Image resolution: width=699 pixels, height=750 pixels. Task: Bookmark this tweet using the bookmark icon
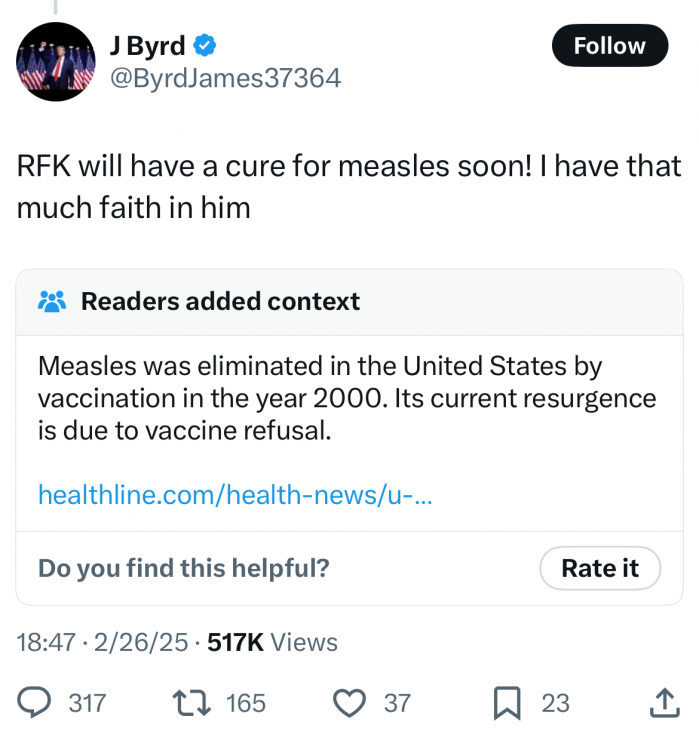click(507, 703)
